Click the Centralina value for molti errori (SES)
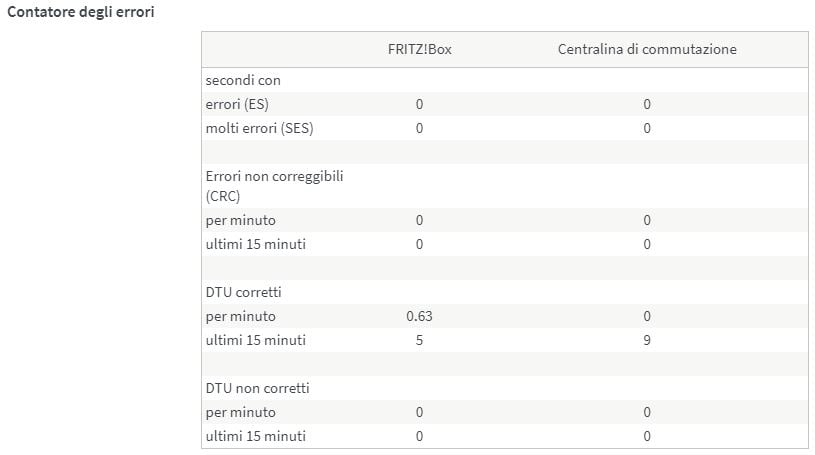Viewport: 815px width, 455px height. [x=647, y=128]
